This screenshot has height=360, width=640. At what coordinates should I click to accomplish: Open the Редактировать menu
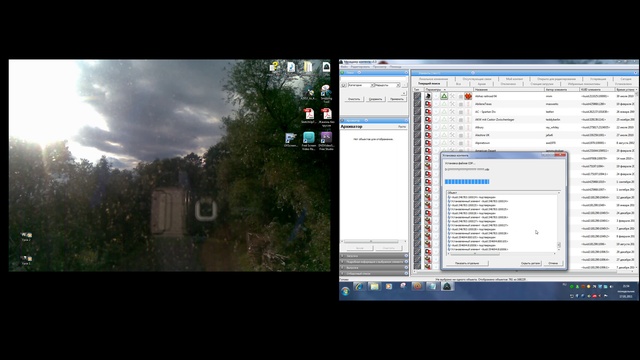pyautogui.click(x=360, y=67)
